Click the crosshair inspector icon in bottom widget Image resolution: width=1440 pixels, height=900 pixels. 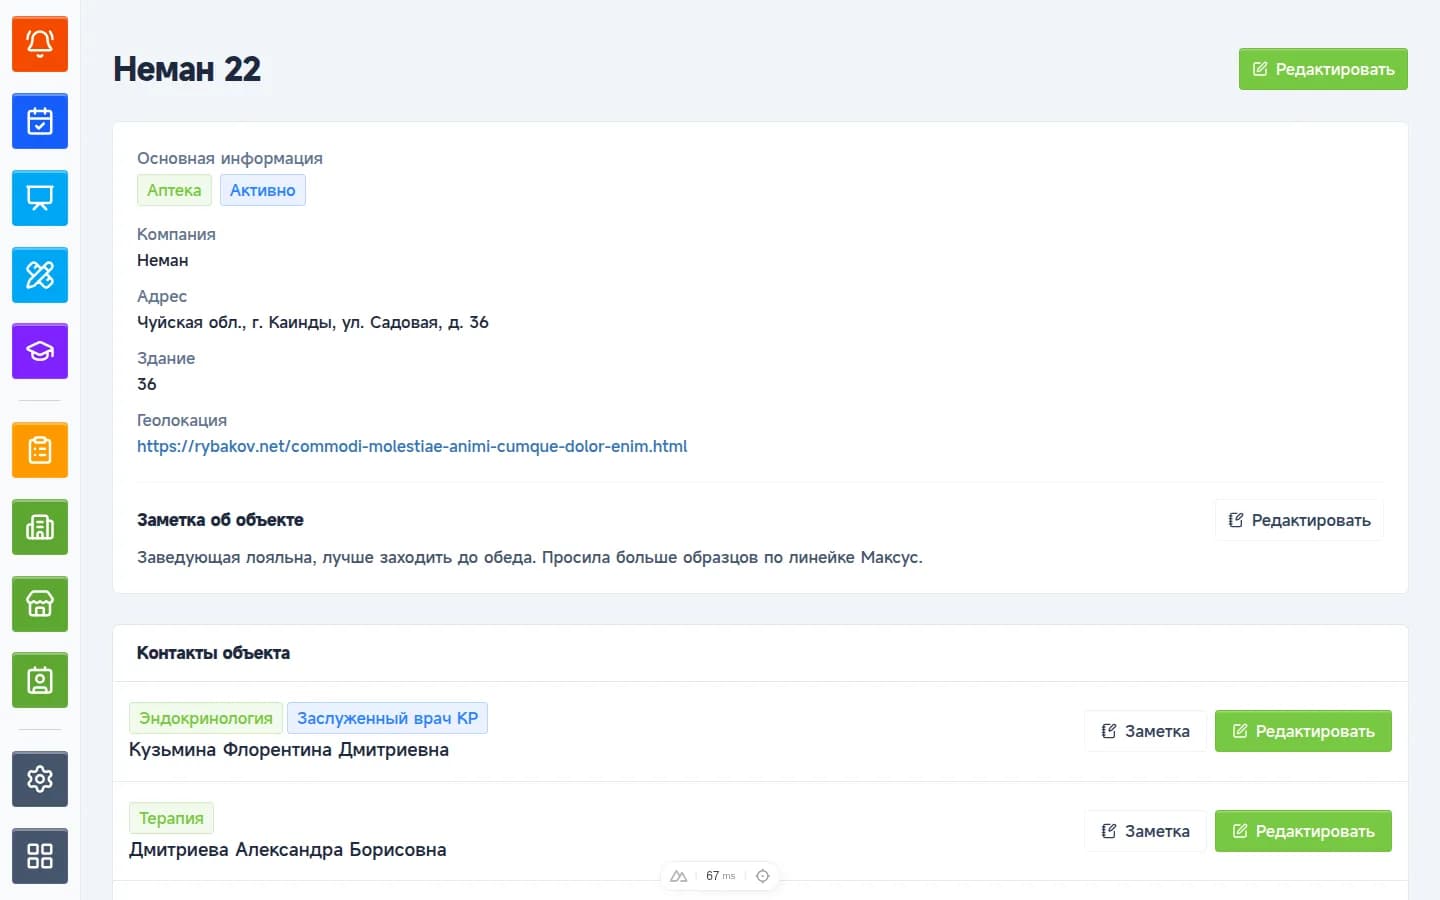coord(763,876)
